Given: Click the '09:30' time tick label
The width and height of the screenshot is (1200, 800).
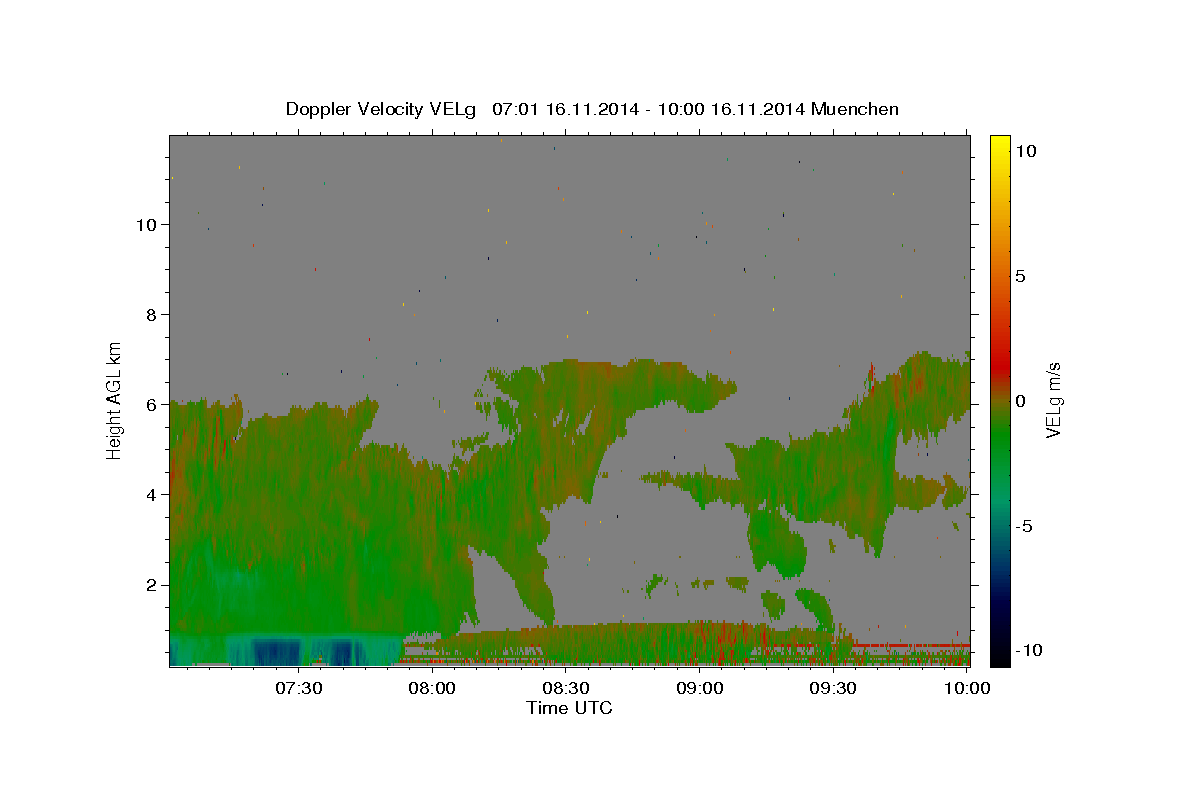Looking at the screenshot, I should pos(835,688).
